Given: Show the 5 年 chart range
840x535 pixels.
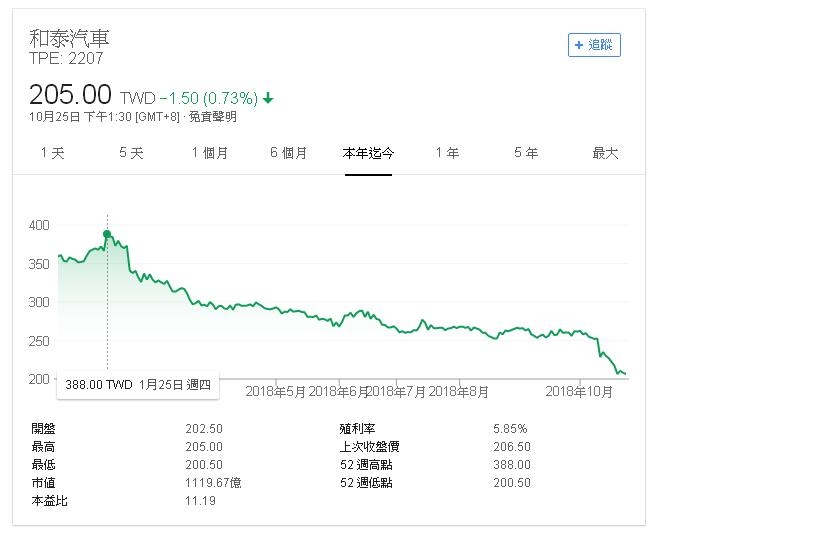Looking at the screenshot, I should click(x=526, y=153).
